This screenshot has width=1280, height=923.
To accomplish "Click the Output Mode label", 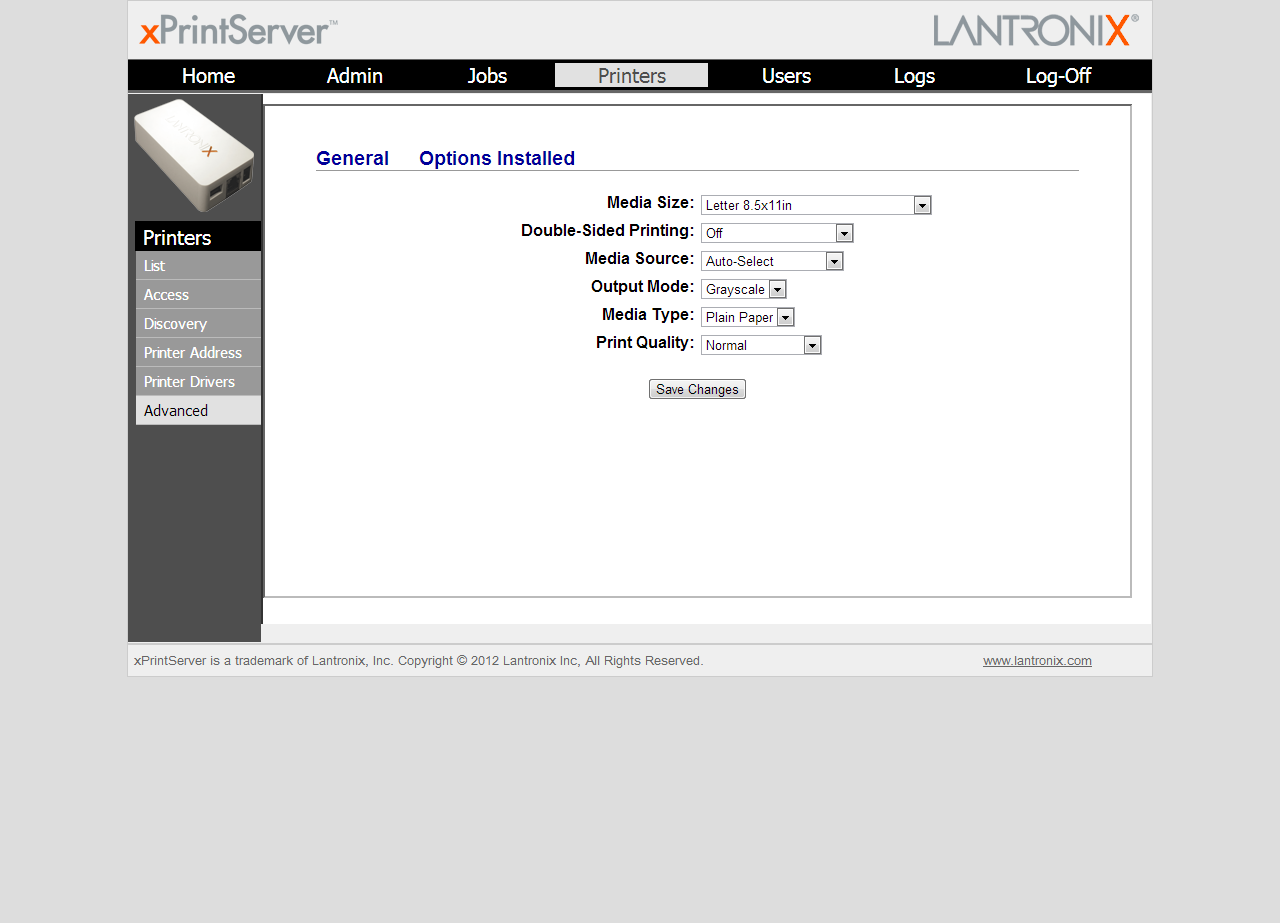I will [643, 287].
